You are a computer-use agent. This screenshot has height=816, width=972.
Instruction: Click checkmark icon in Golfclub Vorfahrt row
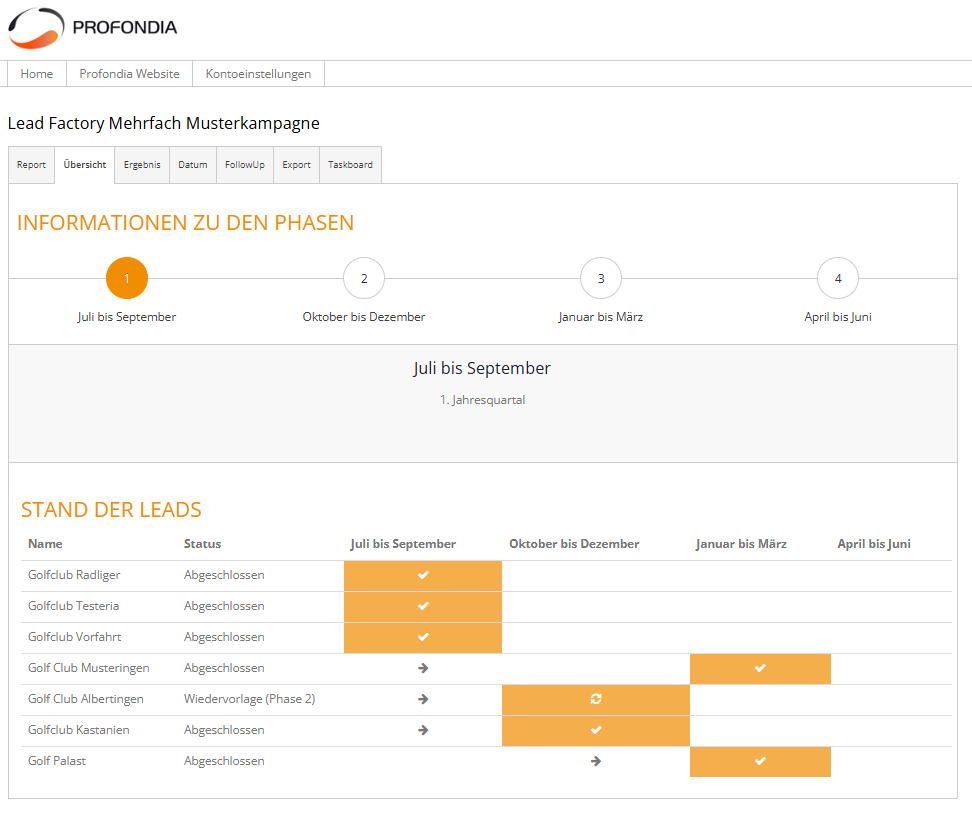[423, 637]
